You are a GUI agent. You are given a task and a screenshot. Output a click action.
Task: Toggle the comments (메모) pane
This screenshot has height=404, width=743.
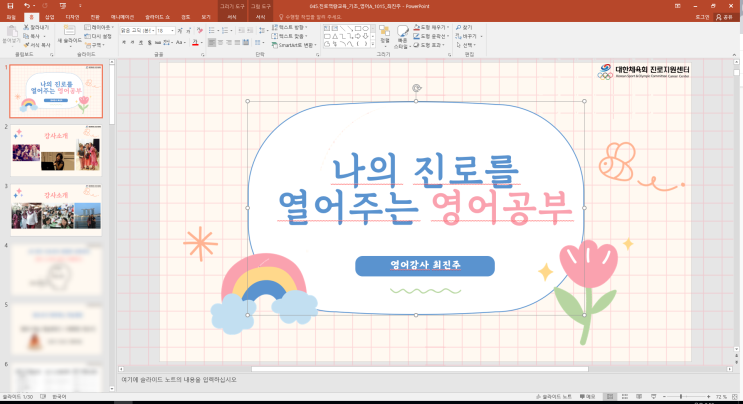pos(588,397)
